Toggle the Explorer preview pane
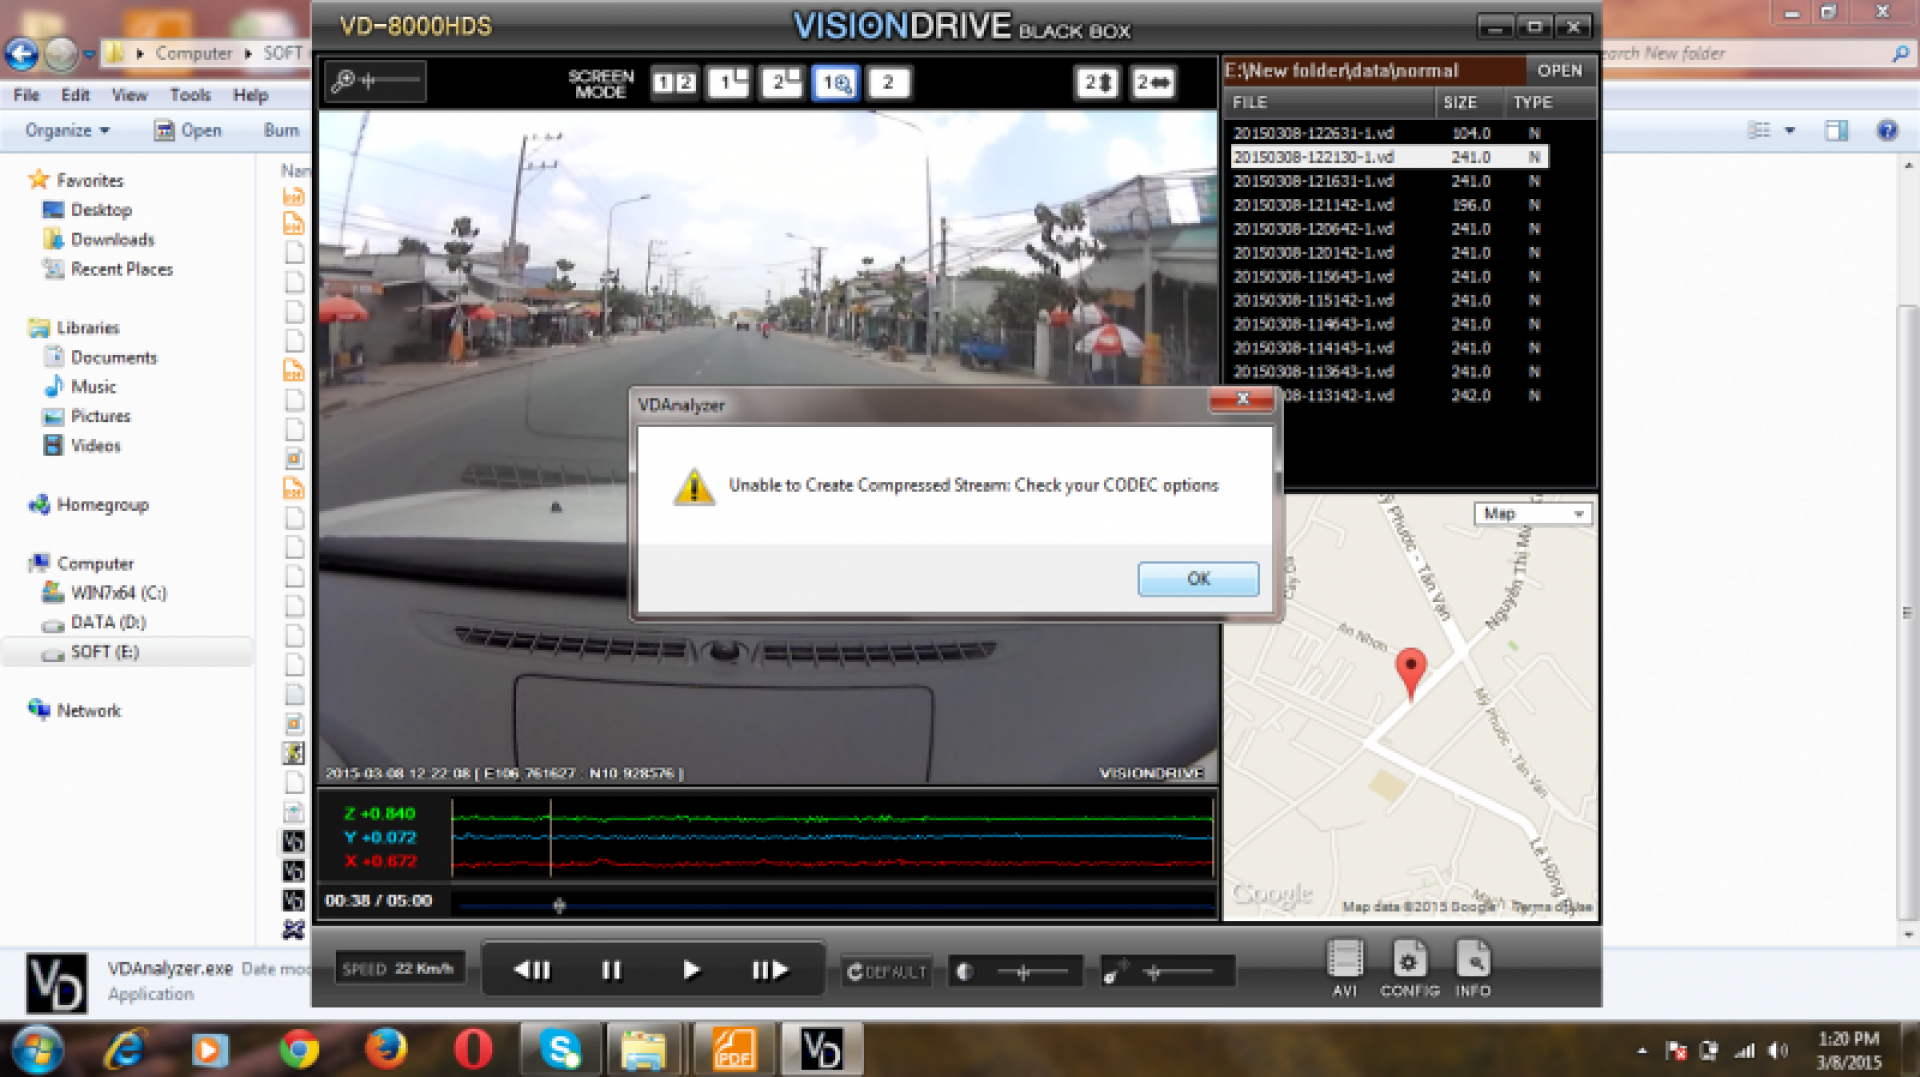This screenshot has height=1077, width=1920. click(x=1836, y=130)
